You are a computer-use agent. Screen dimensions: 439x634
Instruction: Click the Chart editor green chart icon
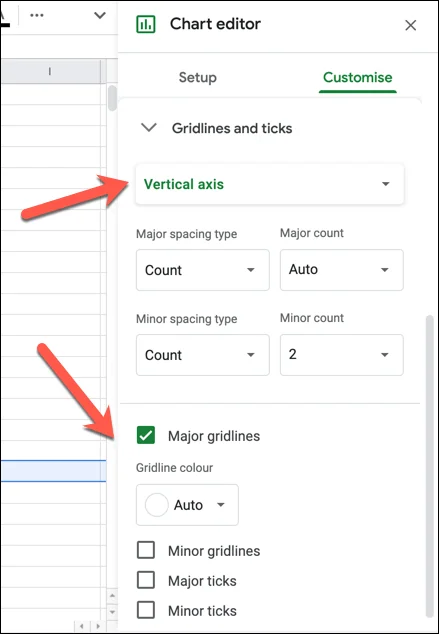pyautogui.click(x=146, y=24)
